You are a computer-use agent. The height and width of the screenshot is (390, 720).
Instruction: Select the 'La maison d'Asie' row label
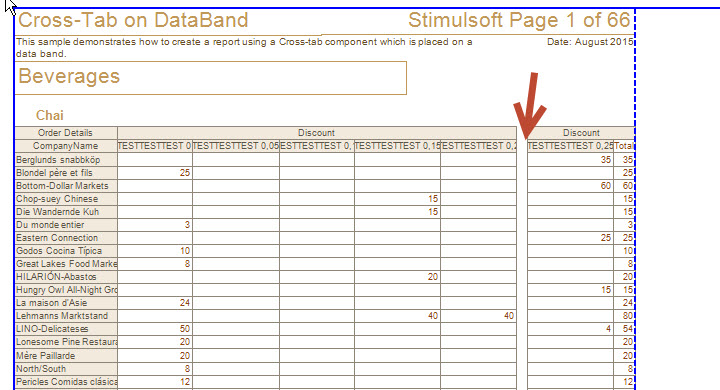pyautogui.click(x=66, y=303)
